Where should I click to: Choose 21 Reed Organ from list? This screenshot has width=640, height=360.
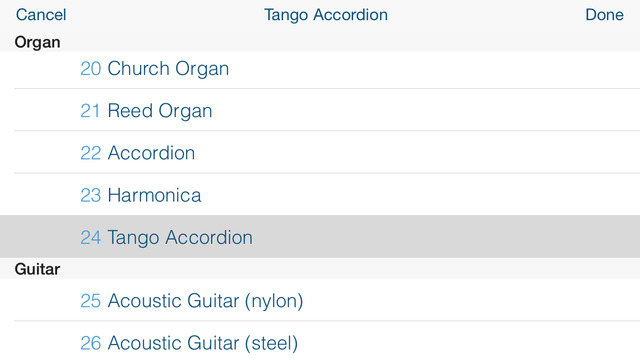tap(320, 110)
